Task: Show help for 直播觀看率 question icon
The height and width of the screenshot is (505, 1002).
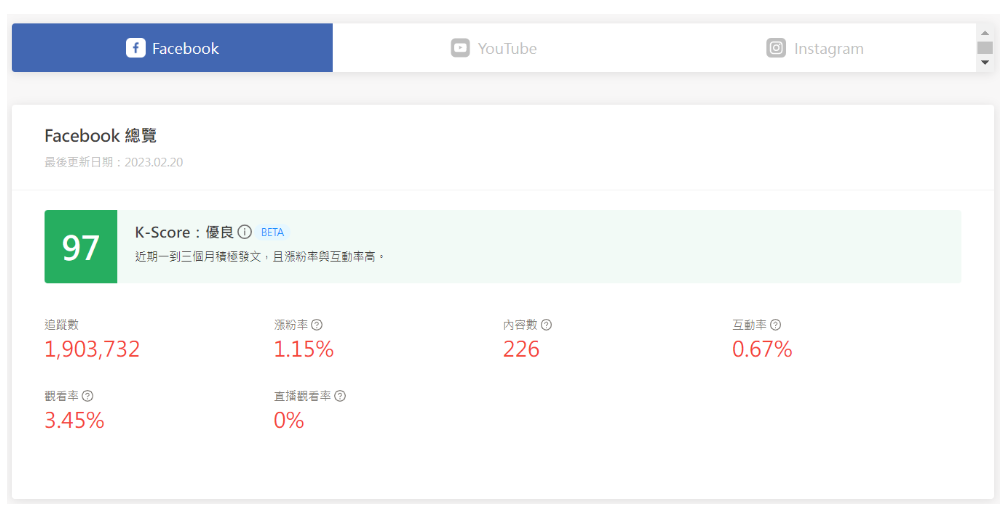Action: pyautogui.click(x=340, y=396)
